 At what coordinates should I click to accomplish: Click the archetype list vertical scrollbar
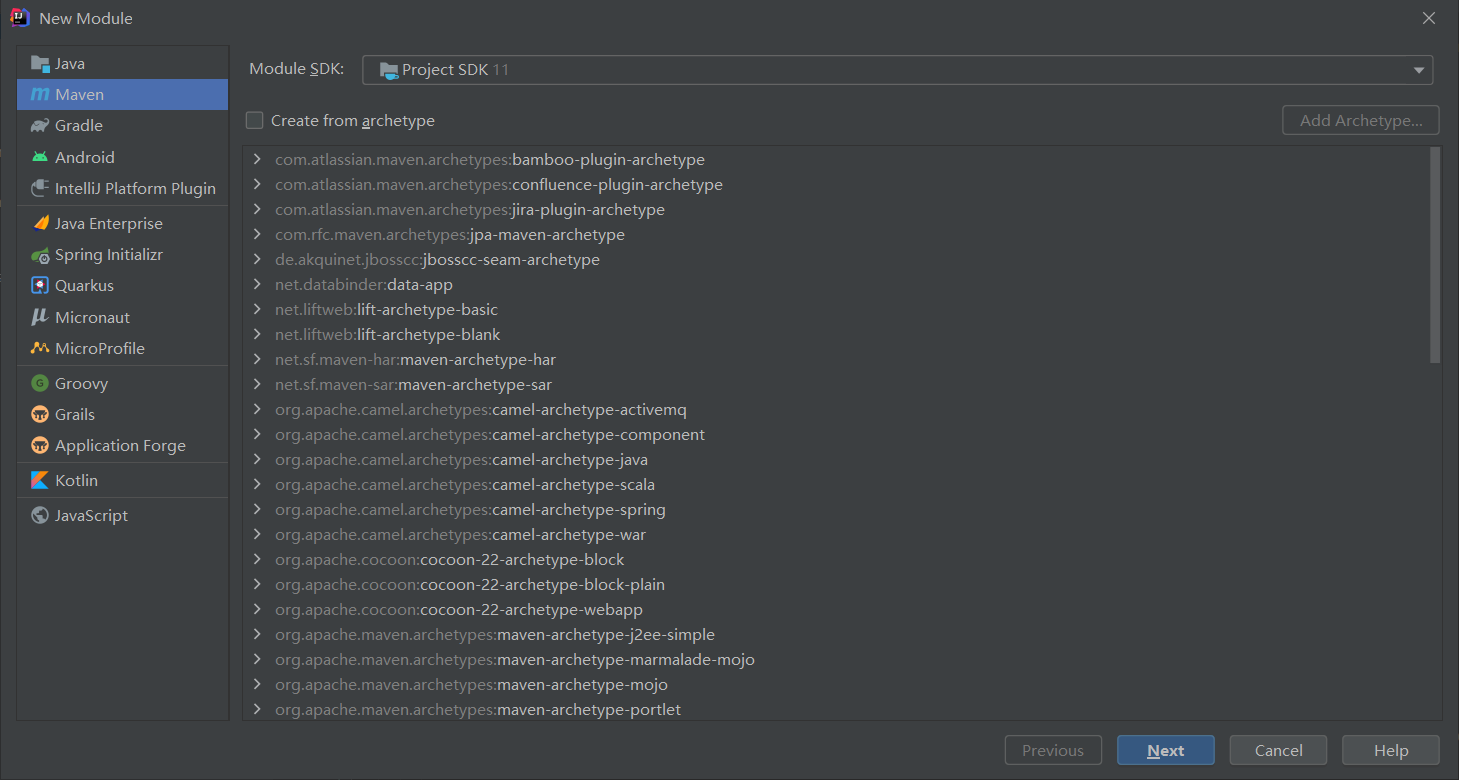(x=1435, y=255)
